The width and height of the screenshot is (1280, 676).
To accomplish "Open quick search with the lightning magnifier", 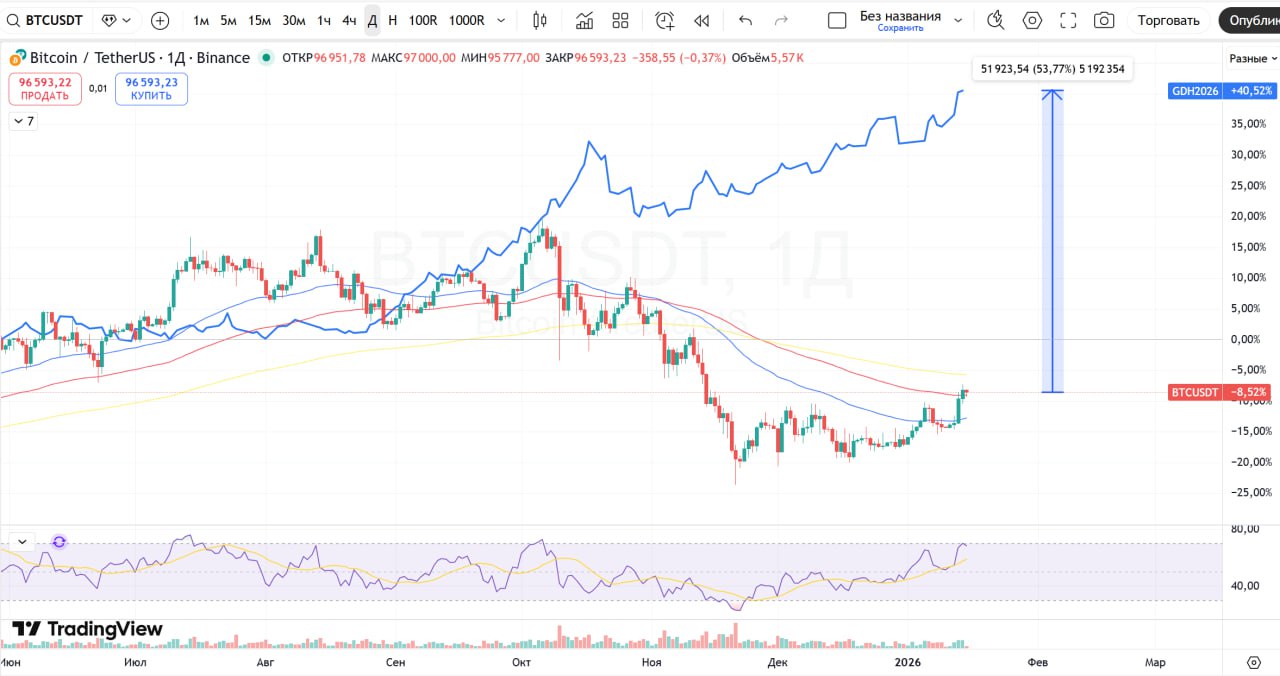I will click(x=995, y=20).
